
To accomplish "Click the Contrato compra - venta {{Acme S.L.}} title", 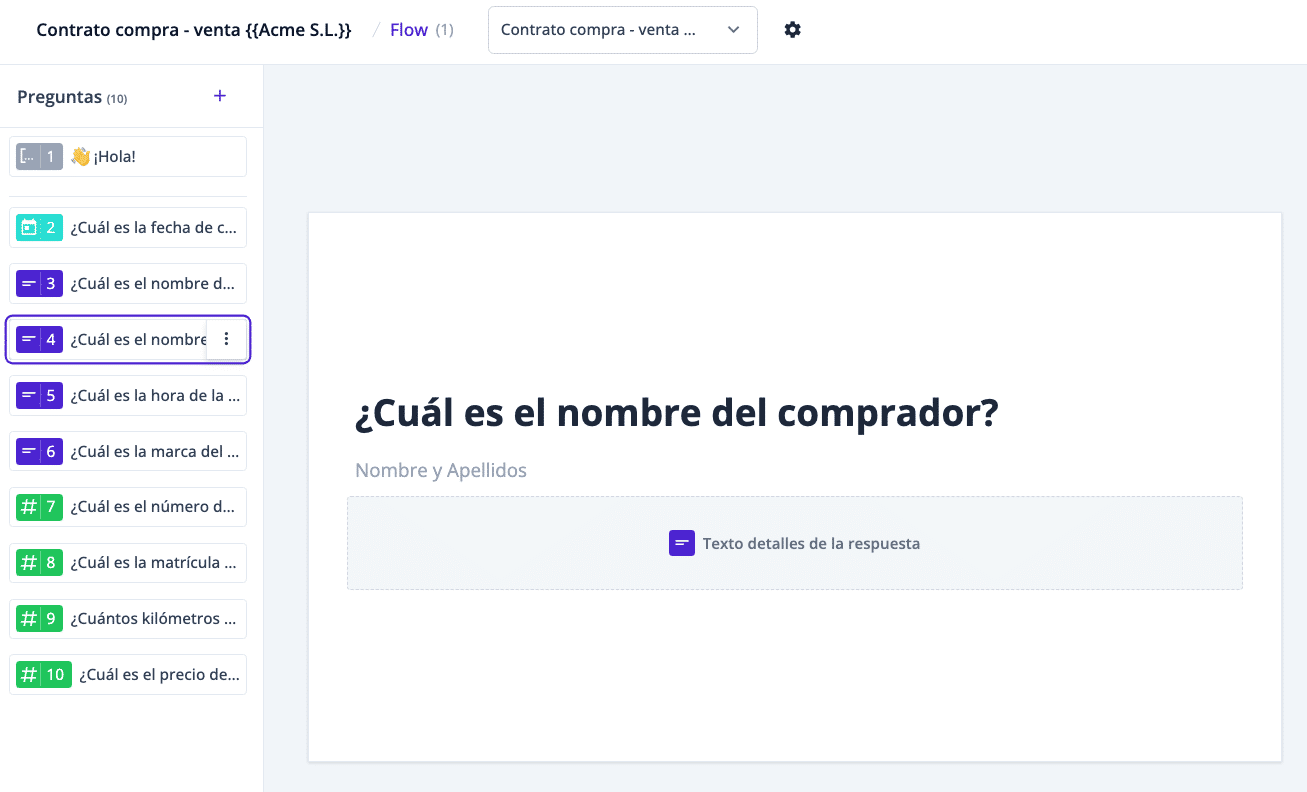I will tap(193, 30).
